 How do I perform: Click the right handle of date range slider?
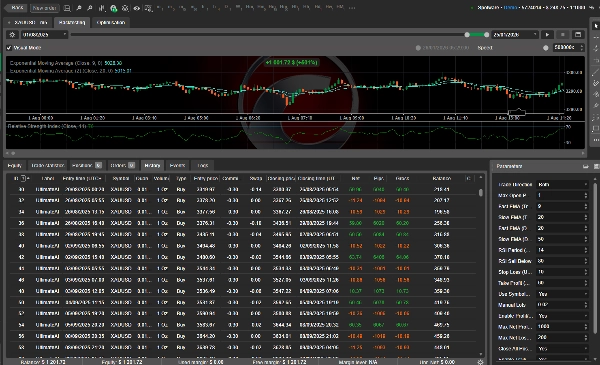[486, 35]
